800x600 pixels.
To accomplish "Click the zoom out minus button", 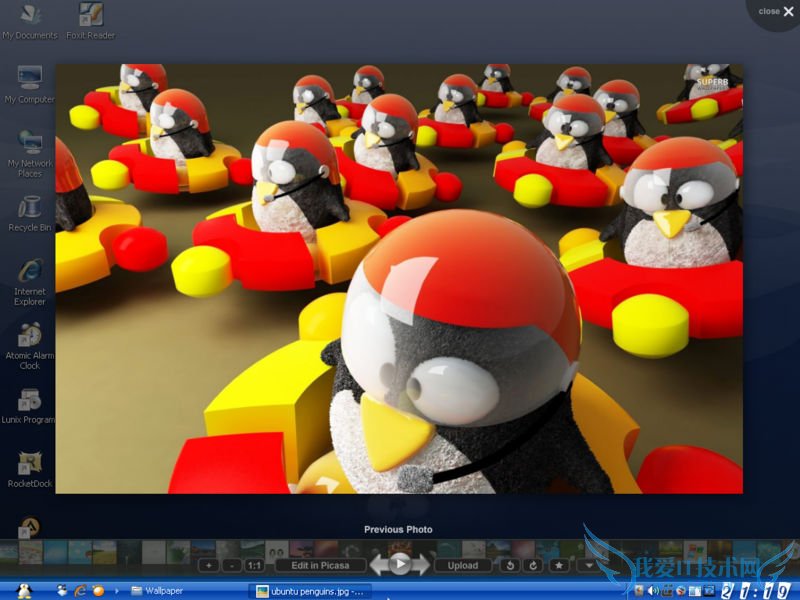I will (232, 566).
